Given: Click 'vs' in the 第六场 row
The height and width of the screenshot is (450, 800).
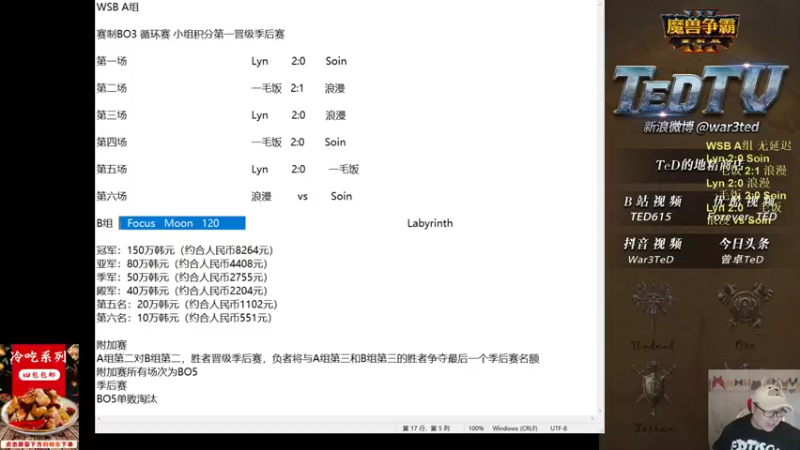Looking at the screenshot, I should pyautogui.click(x=303, y=196).
